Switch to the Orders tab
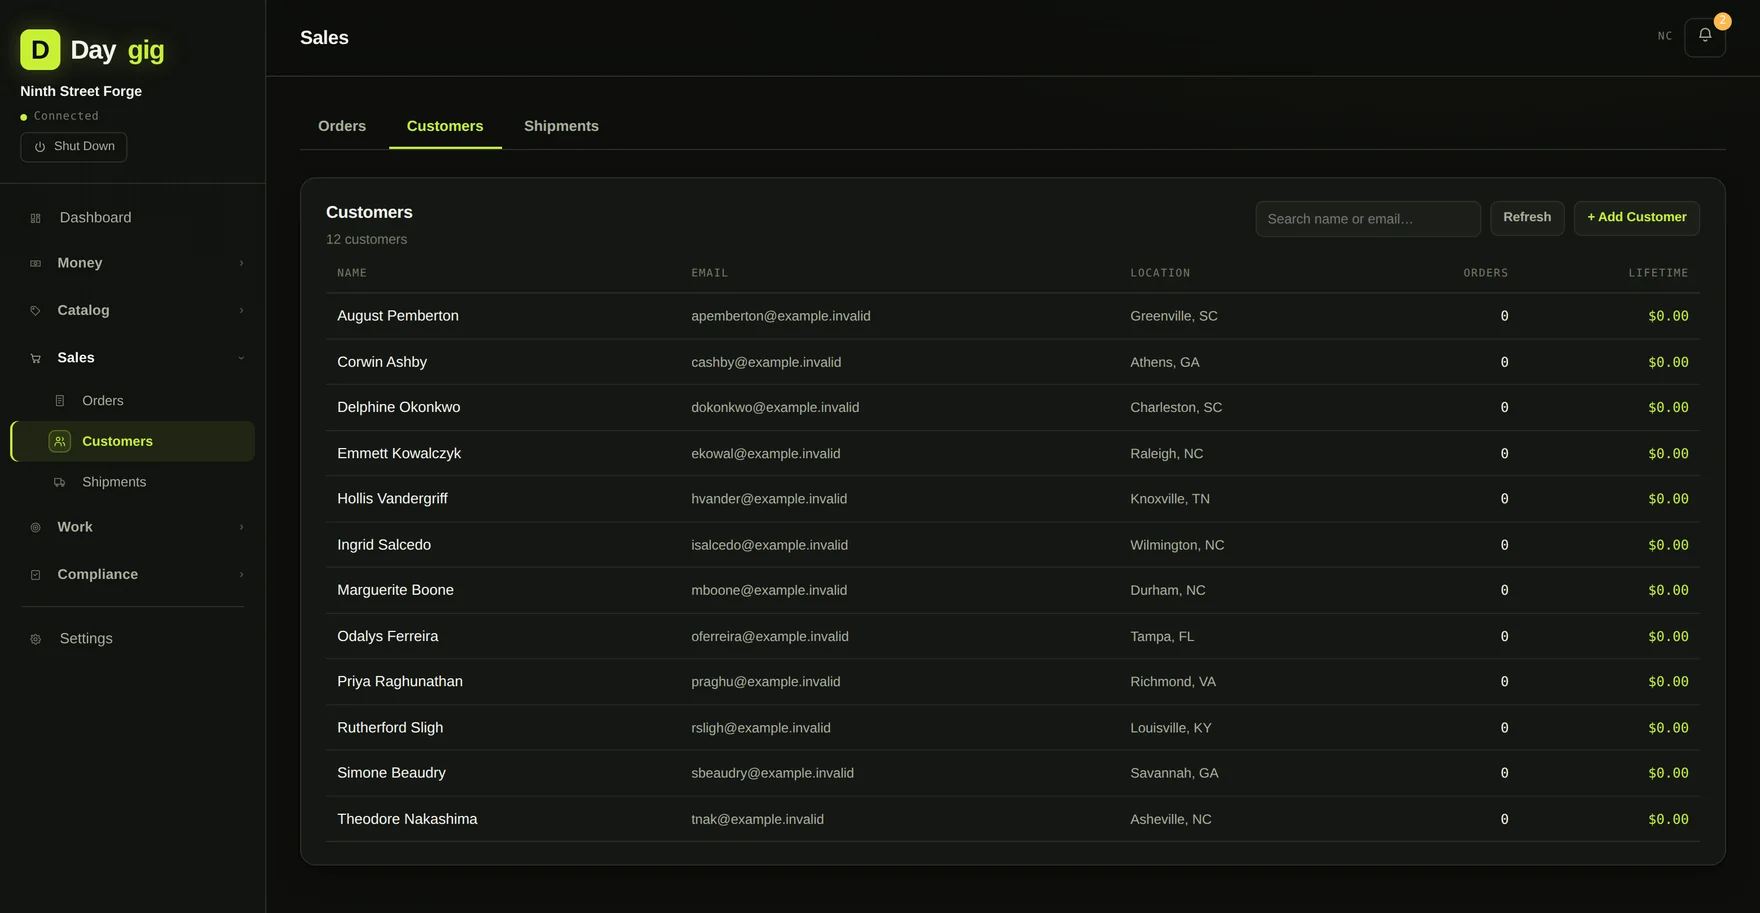 pos(342,126)
